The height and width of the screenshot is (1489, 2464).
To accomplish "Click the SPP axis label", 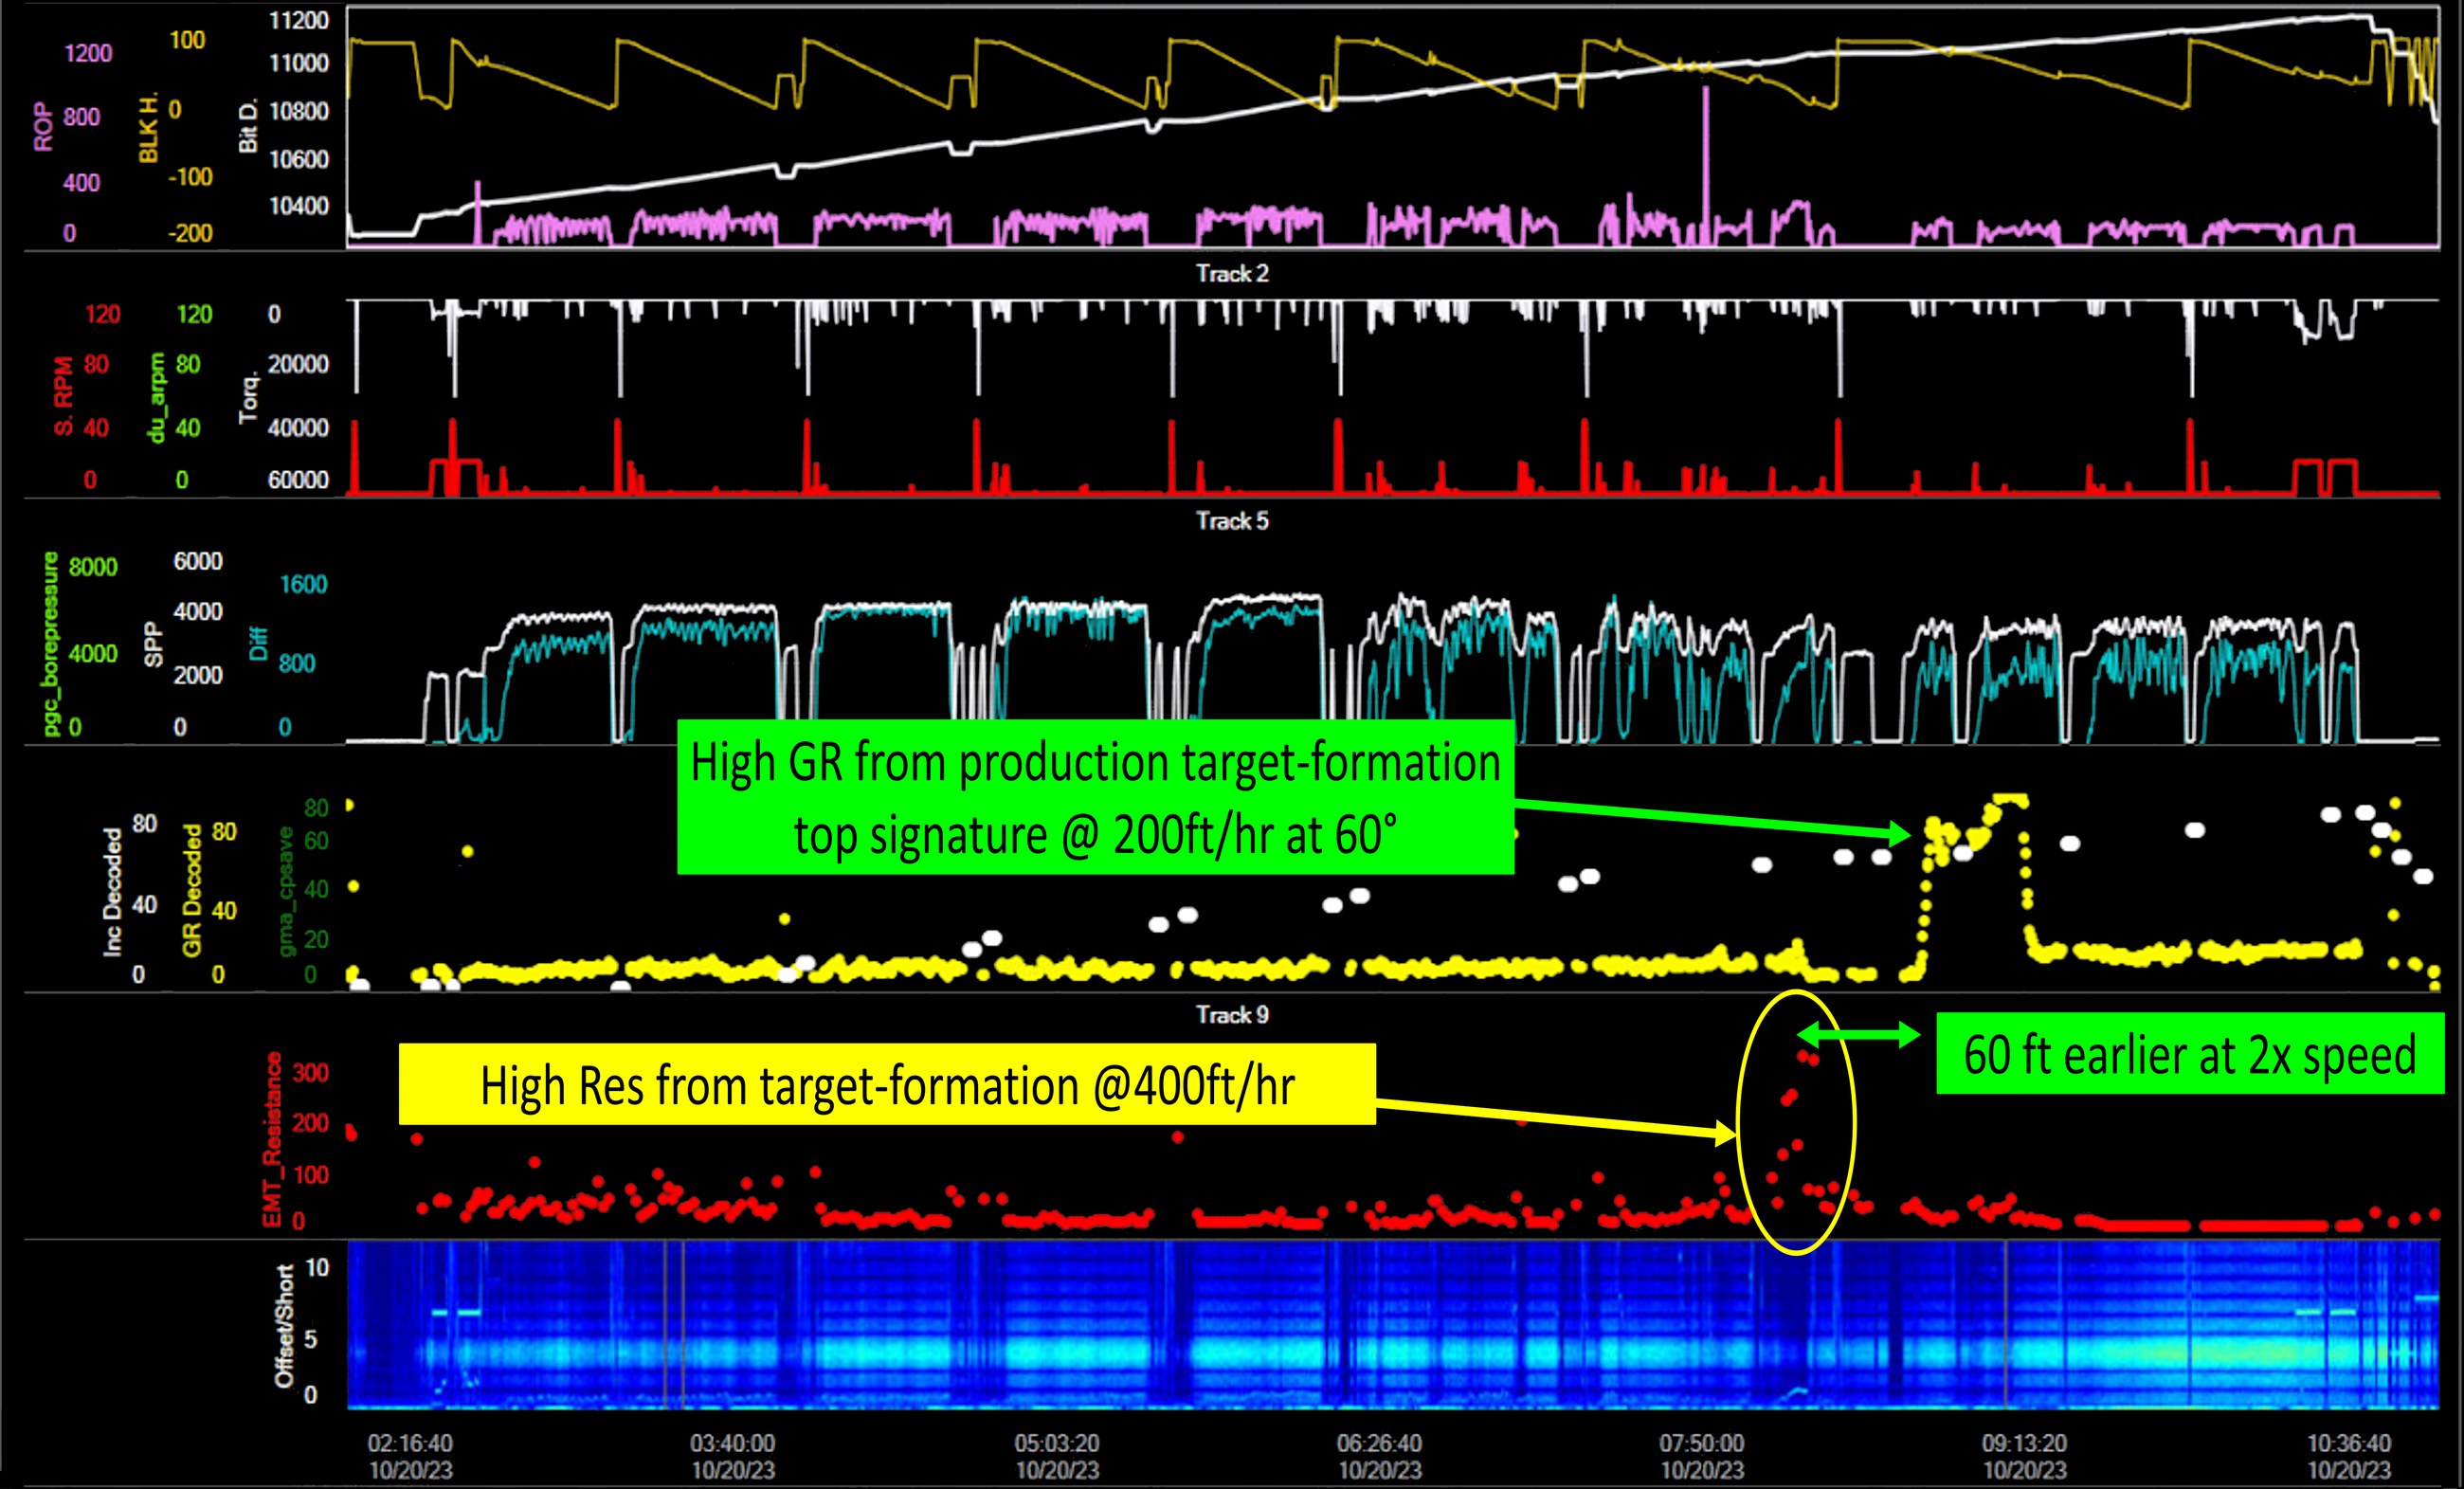I will click(x=153, y=644).
